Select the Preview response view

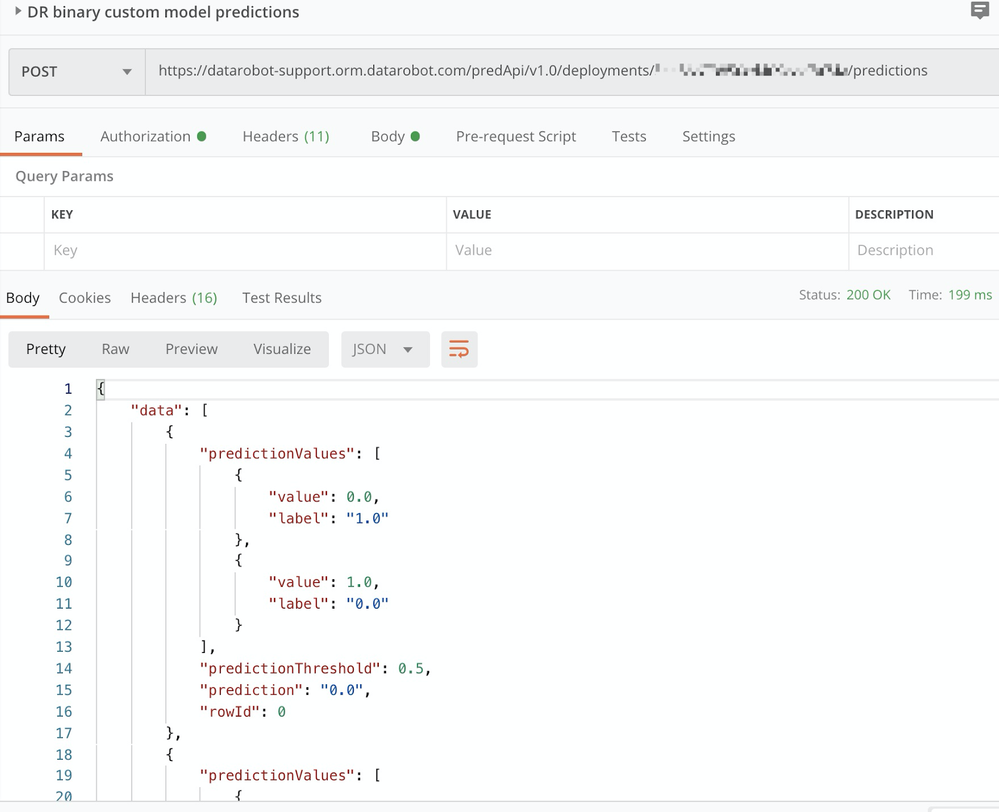tap(191, 349)
